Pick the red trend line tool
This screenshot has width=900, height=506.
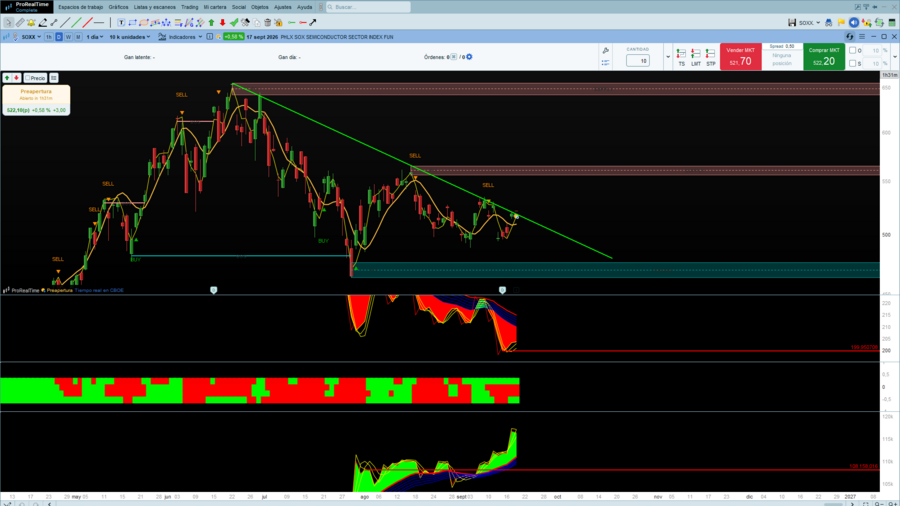[x=87, y=22]
